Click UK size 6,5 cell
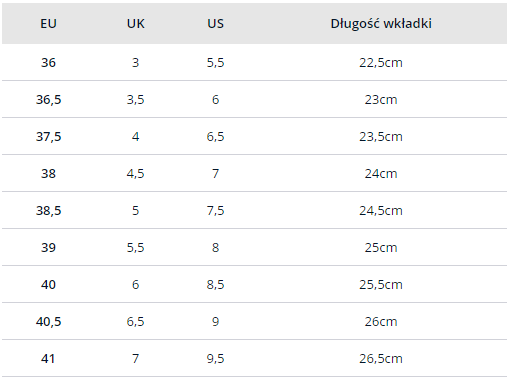 coord(135,322)
